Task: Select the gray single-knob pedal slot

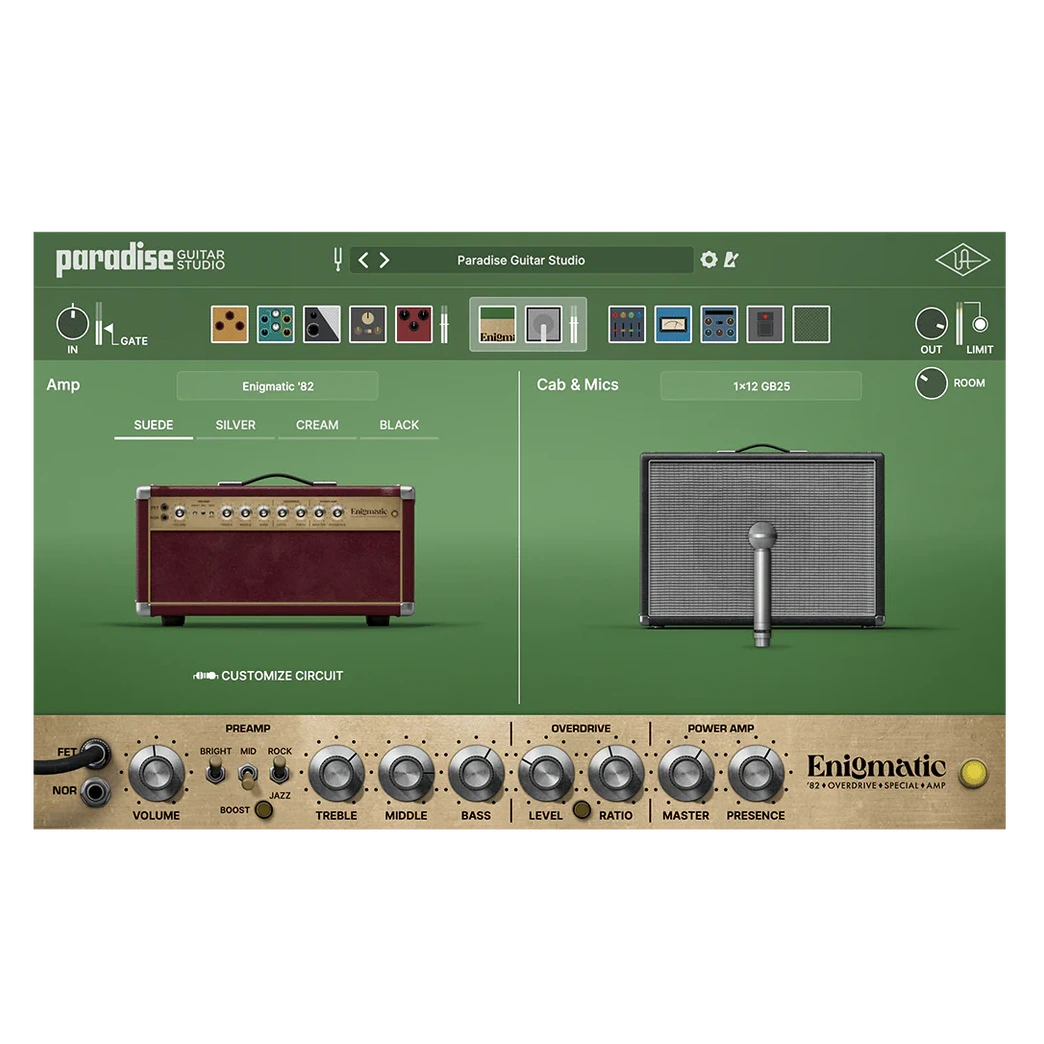Action: click(368, 324)
